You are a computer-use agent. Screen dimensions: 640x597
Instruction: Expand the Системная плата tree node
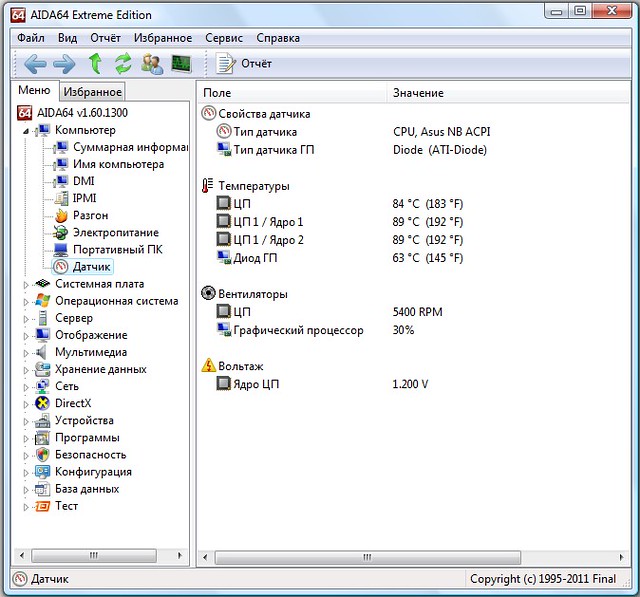(27, 284)
